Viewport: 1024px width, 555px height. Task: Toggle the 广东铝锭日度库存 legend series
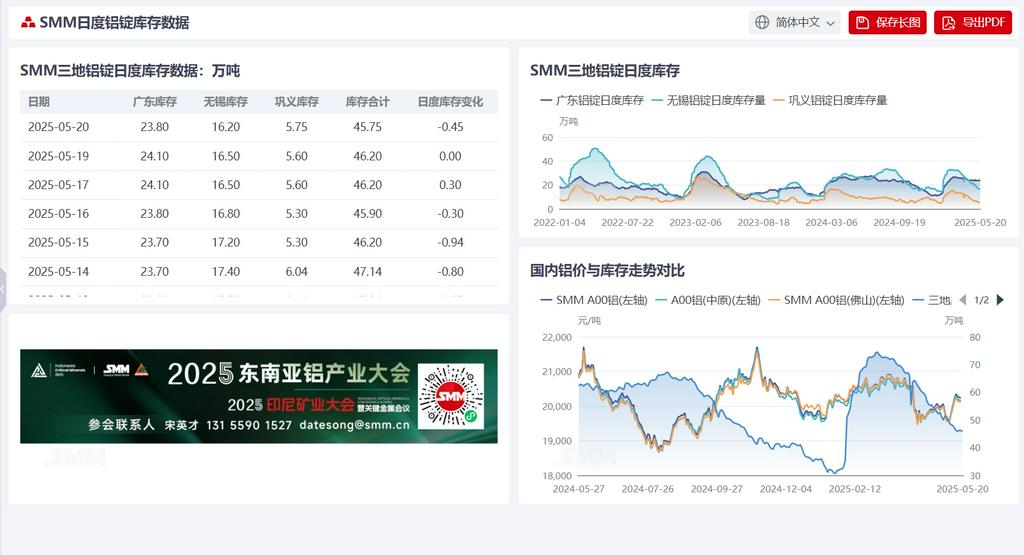pyautogui.click(x=592, y=100)
